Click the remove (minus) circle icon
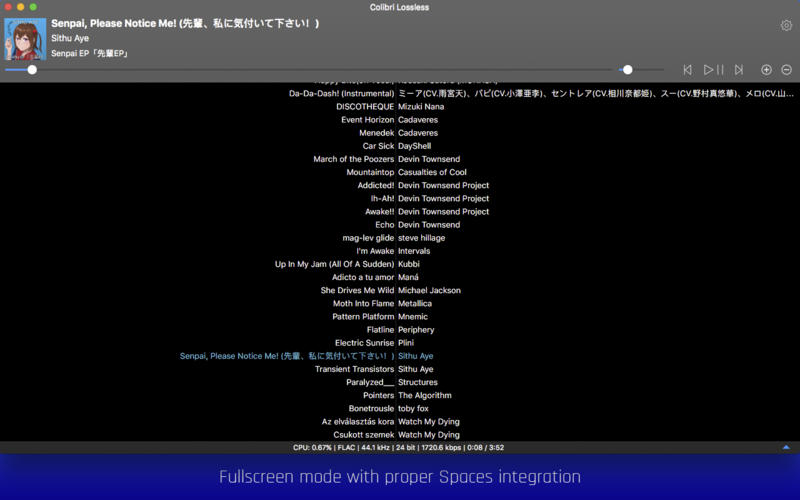Image resolution: width=800 pixels, height=500 pixels. coord(786,70)
